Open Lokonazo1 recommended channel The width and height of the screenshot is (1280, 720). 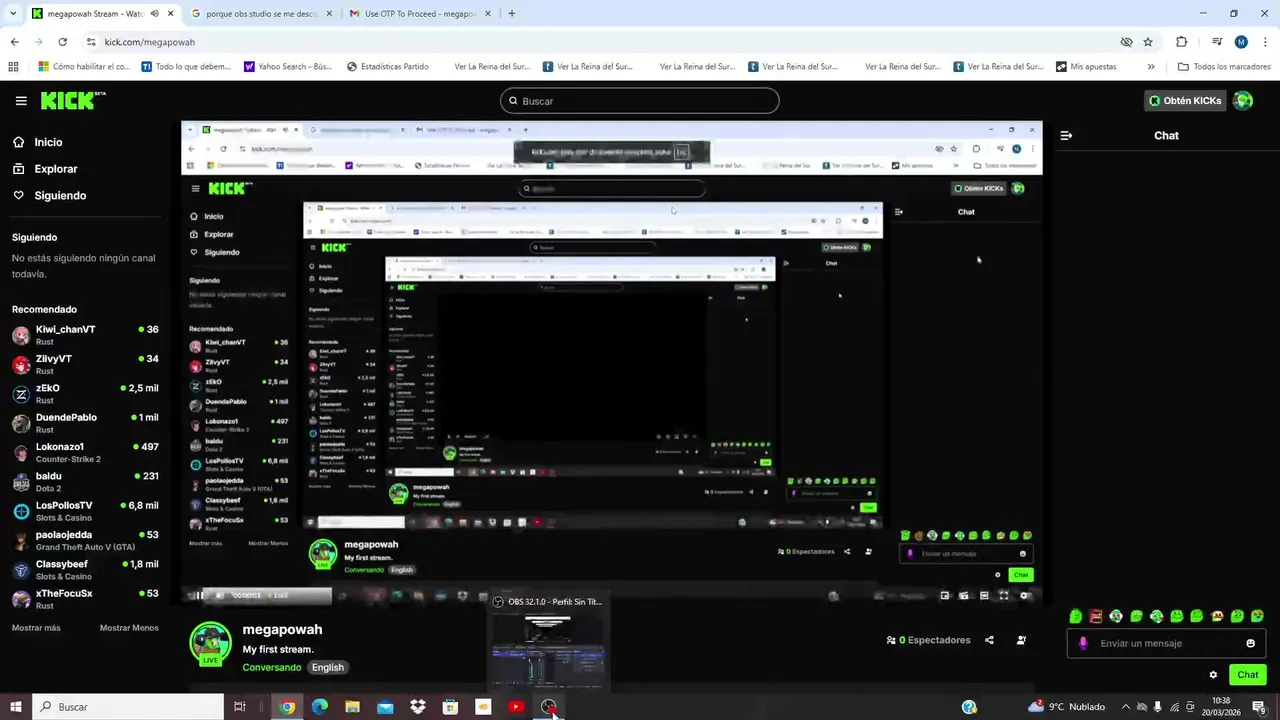coord(85,452)
